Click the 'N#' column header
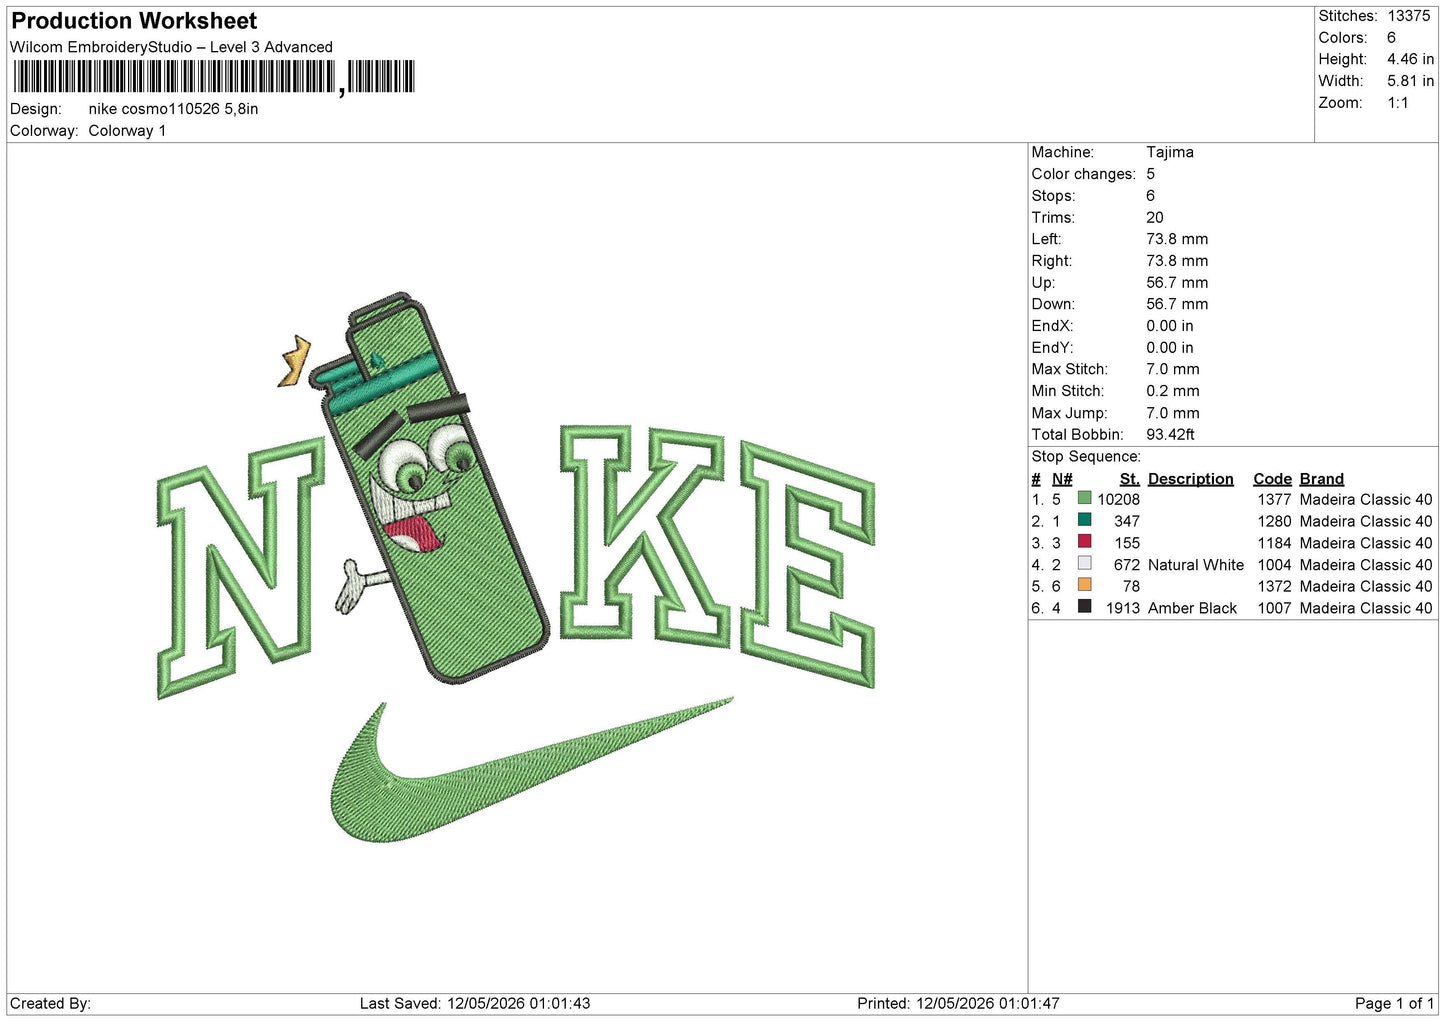Screen dimensions: 1445x1021 (1062, 479)
